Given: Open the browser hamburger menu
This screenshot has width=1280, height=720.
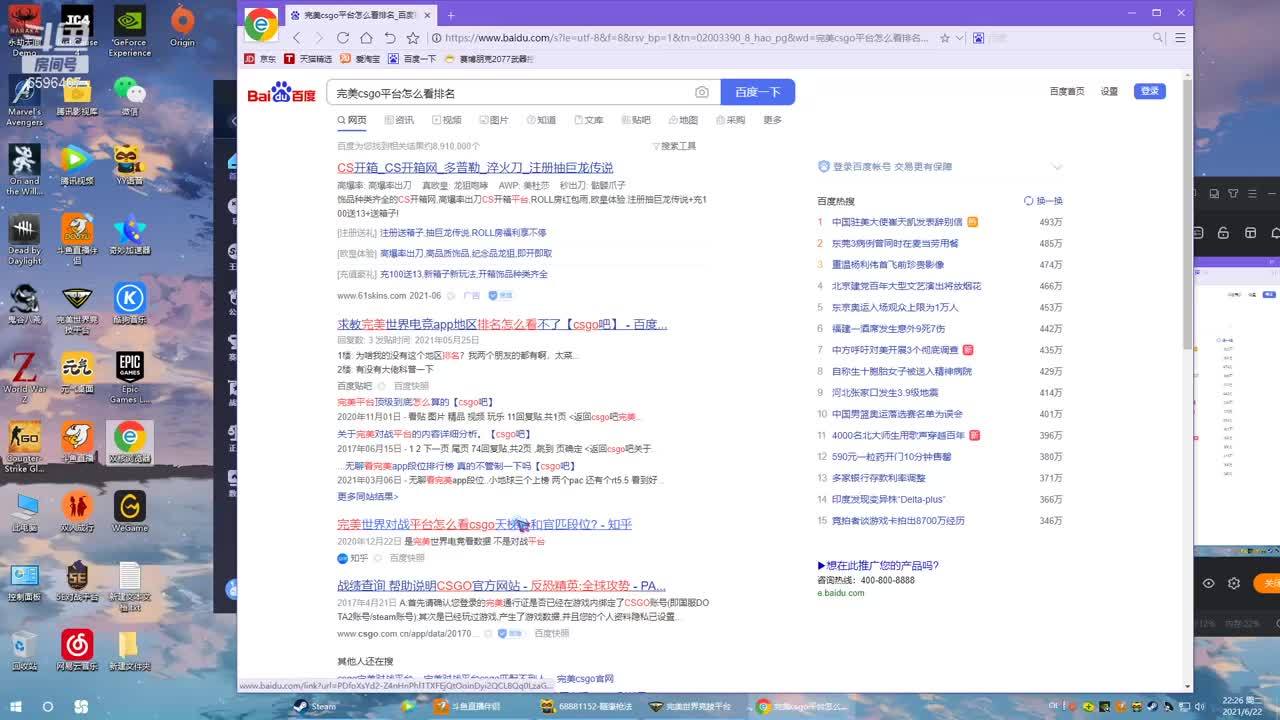Looking at the screenshot, I should pos(1180,38).
